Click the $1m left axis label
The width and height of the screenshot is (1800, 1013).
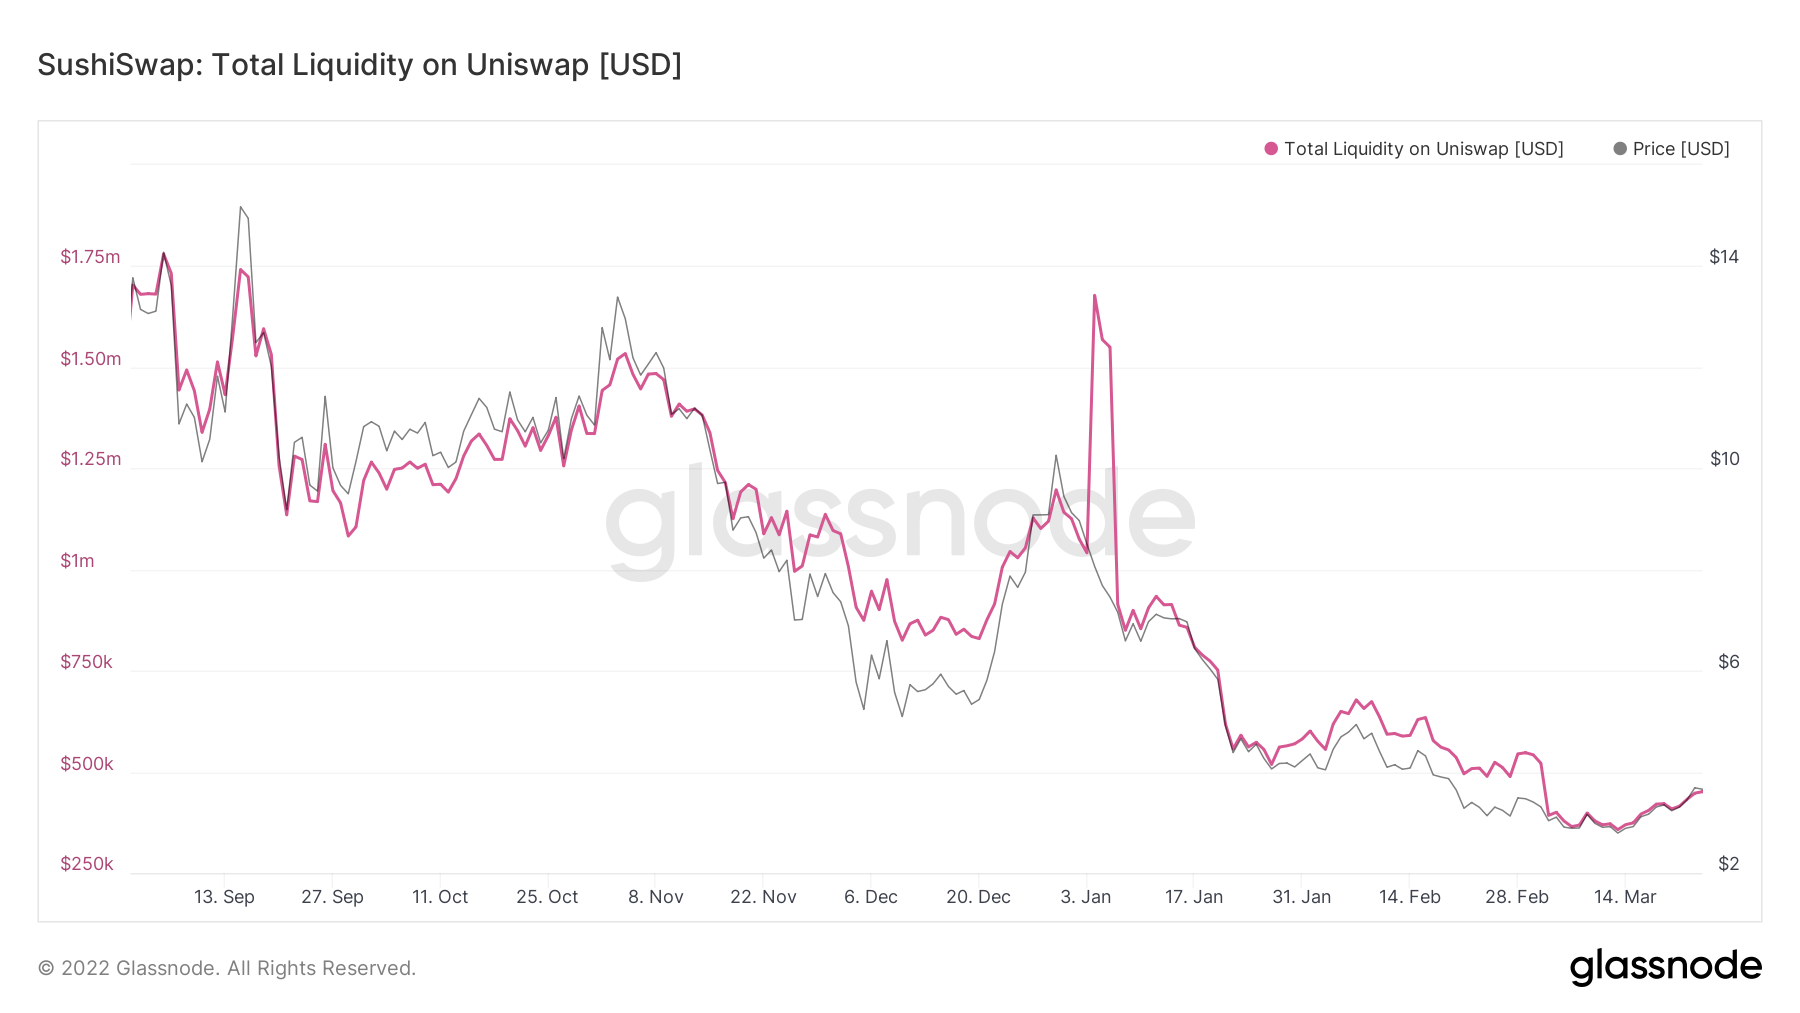pyautogui.click(x=78, y=561)
